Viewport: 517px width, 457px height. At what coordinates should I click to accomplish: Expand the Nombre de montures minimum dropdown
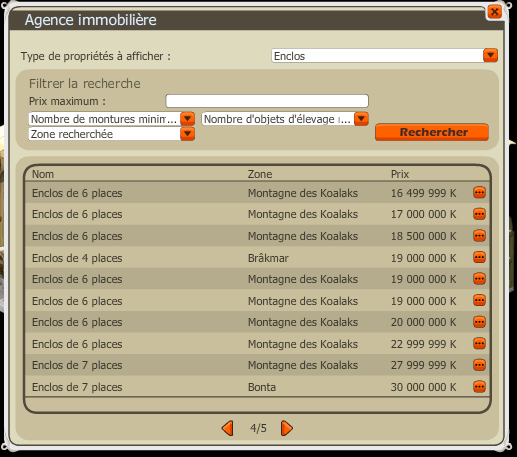coord(187,119)
